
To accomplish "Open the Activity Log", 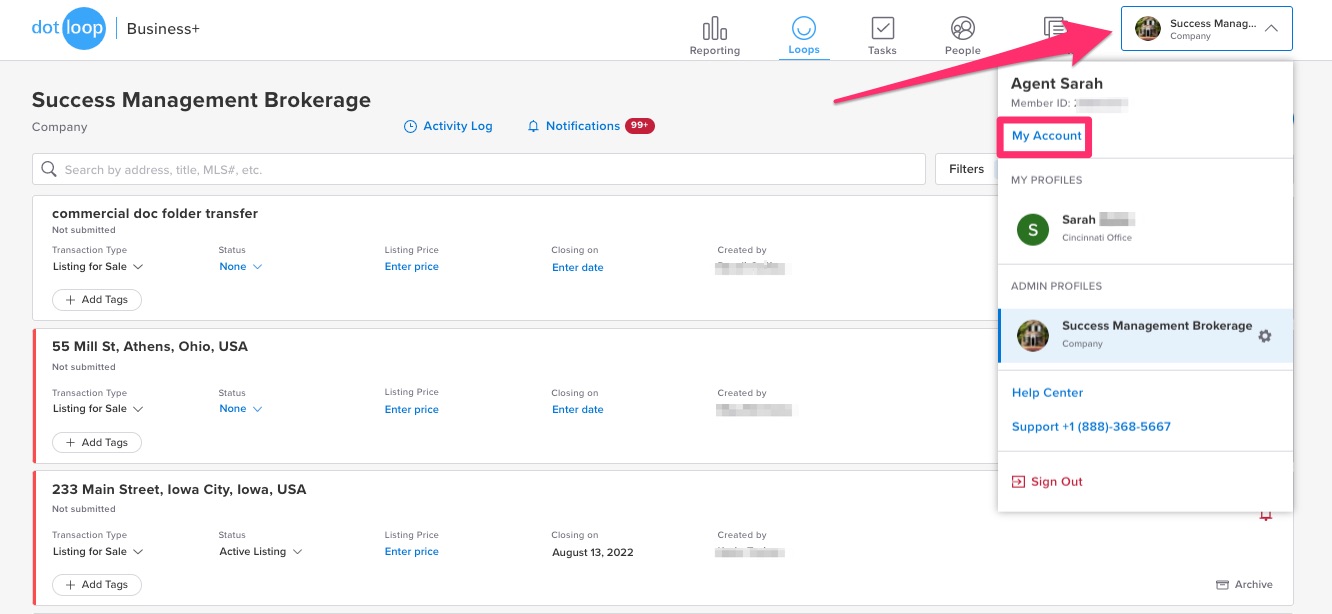I will pos(448,126).
